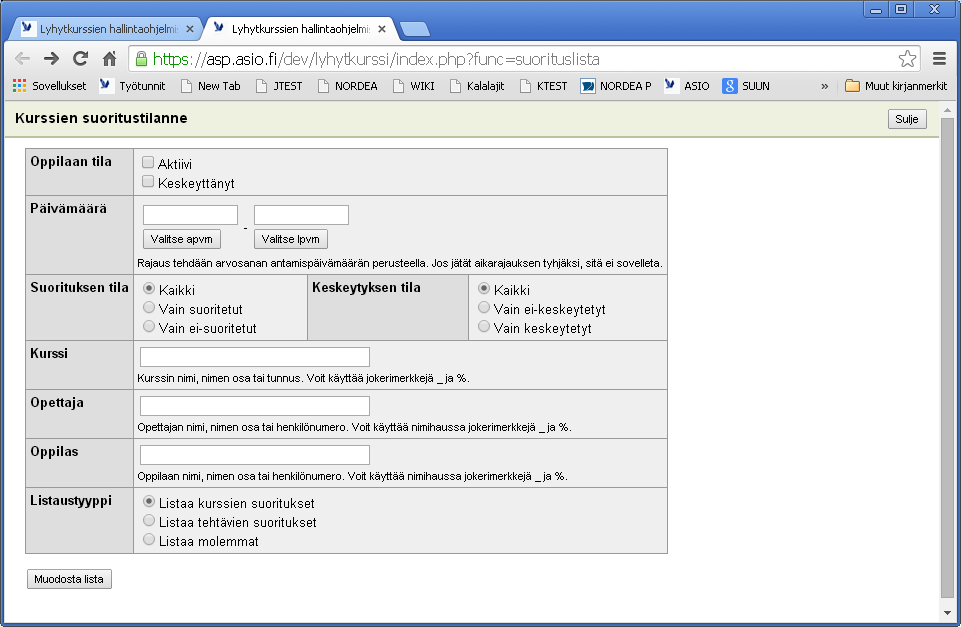Switch to the first Lyhytkurssien hallintaohjelmisto tab
Viewport: 961px width, 627px height.
tap(107, 29)
